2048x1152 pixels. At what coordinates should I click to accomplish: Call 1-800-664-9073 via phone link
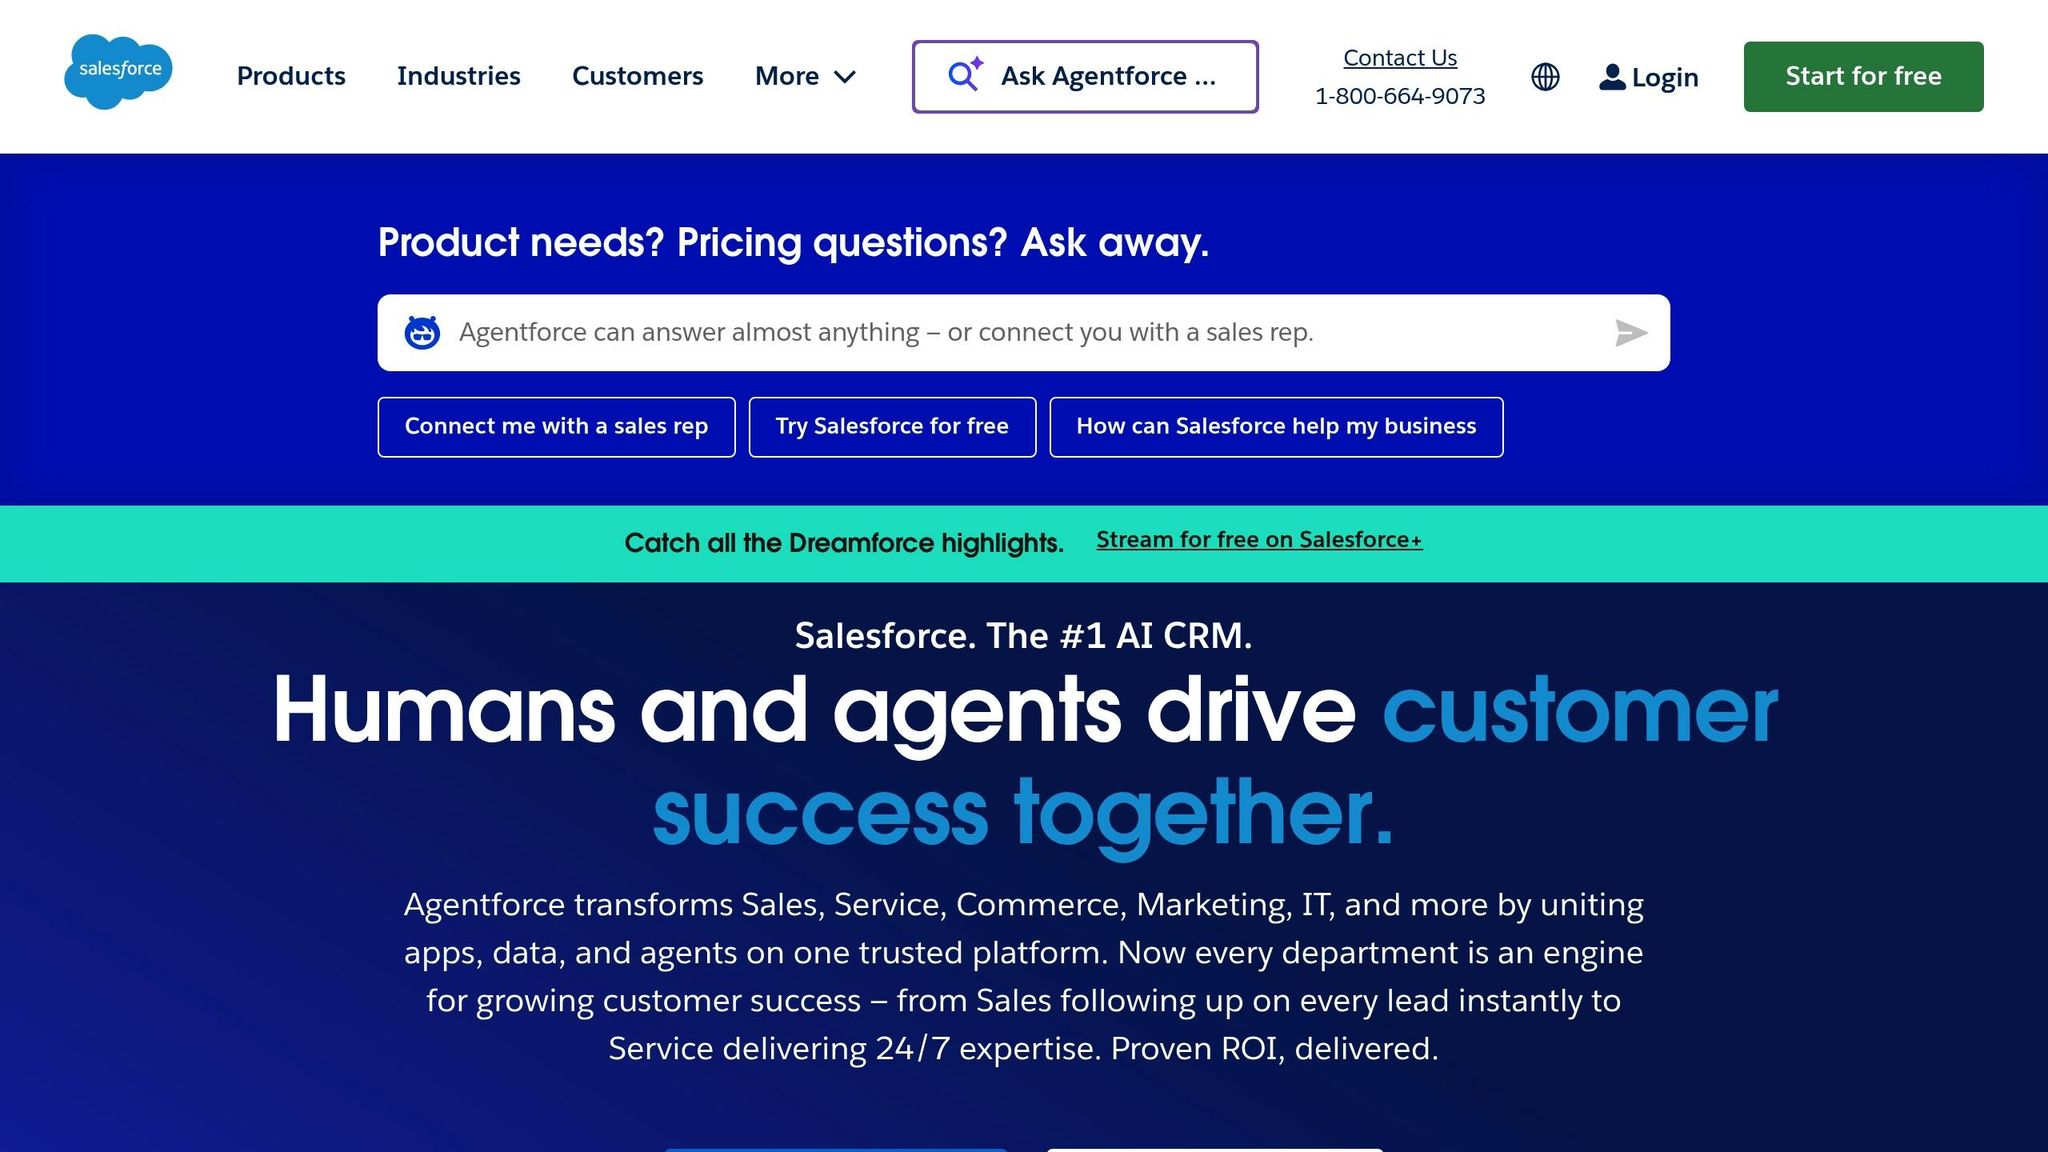pos(1400,95)
